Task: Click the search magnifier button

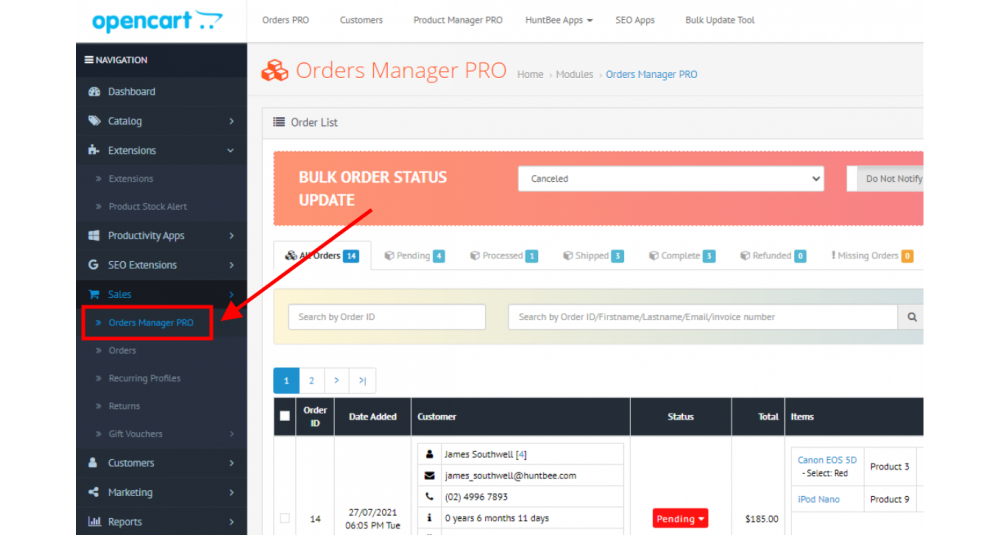Action: 912,317
